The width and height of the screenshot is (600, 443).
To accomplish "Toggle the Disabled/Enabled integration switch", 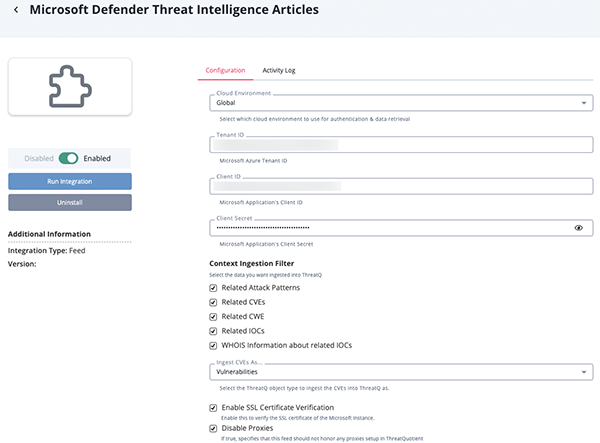I will [68, 158].
